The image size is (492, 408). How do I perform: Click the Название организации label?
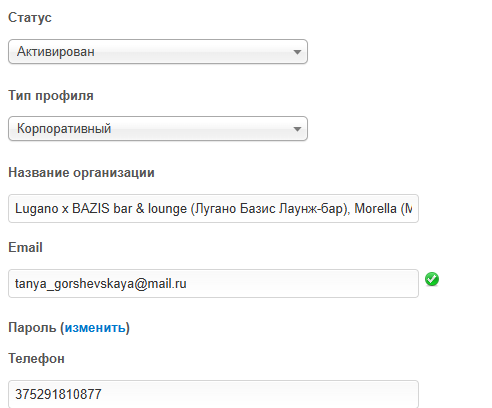pos(81,173)
